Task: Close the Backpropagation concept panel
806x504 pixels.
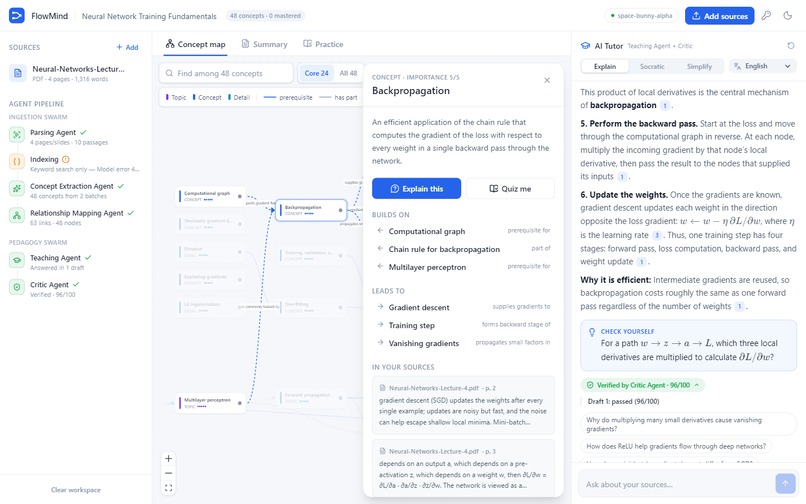Action: (547, 80)
